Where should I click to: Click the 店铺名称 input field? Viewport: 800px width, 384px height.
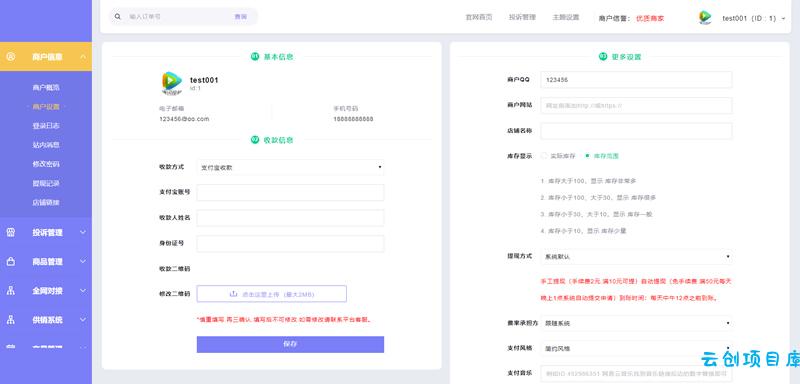[x=636, y=131]
